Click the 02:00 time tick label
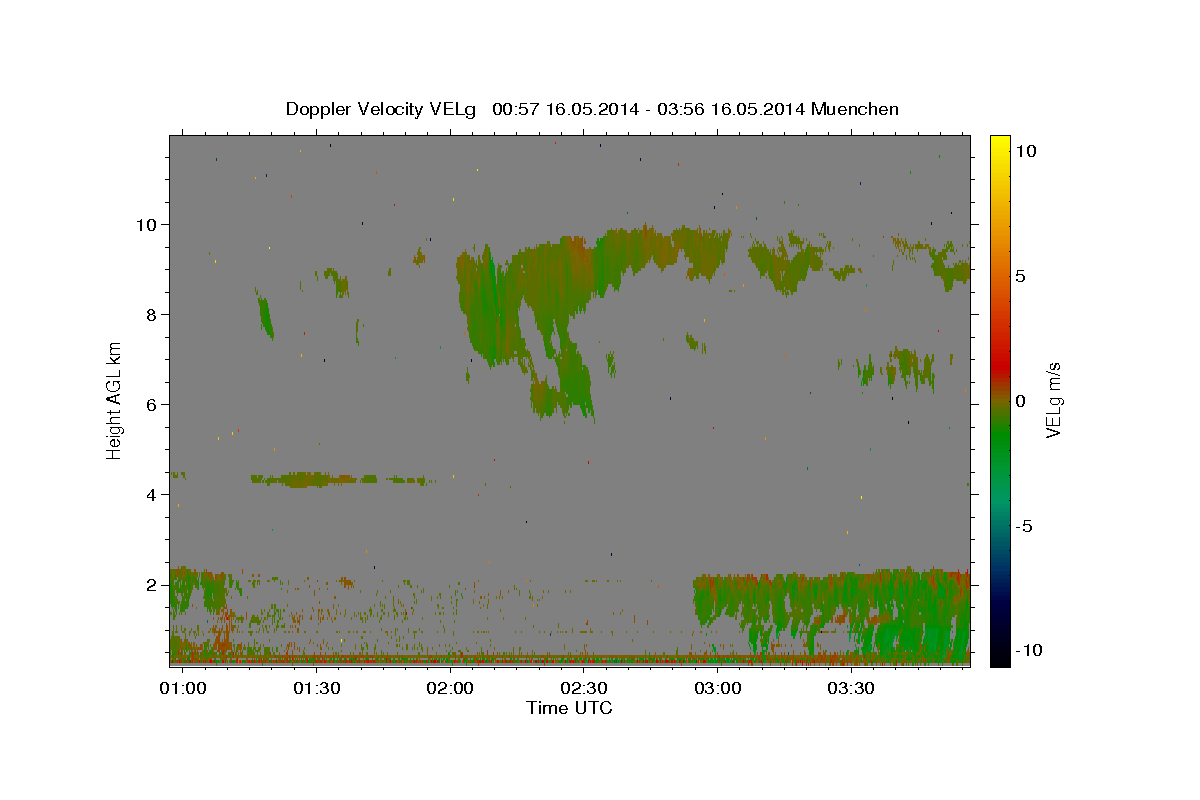Viewport: 1200px width, 800px height. (x=450, y=689)
